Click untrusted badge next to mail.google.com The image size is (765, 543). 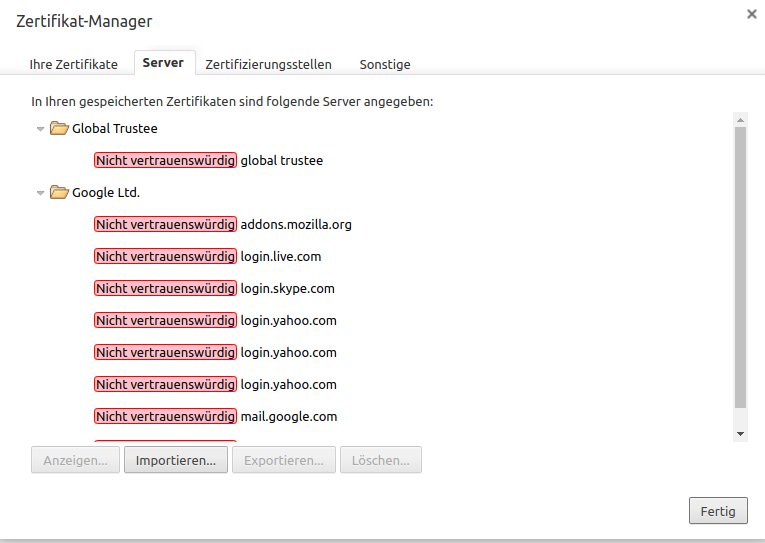pos(165,417)
